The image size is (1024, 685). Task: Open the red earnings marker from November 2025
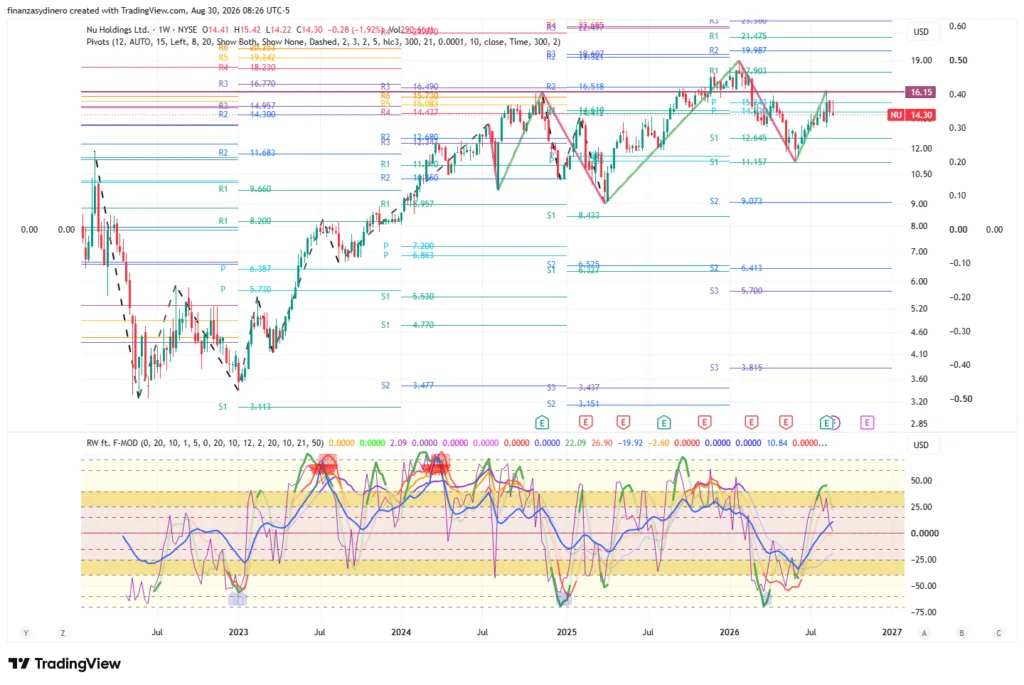click(x=705, y=422)
